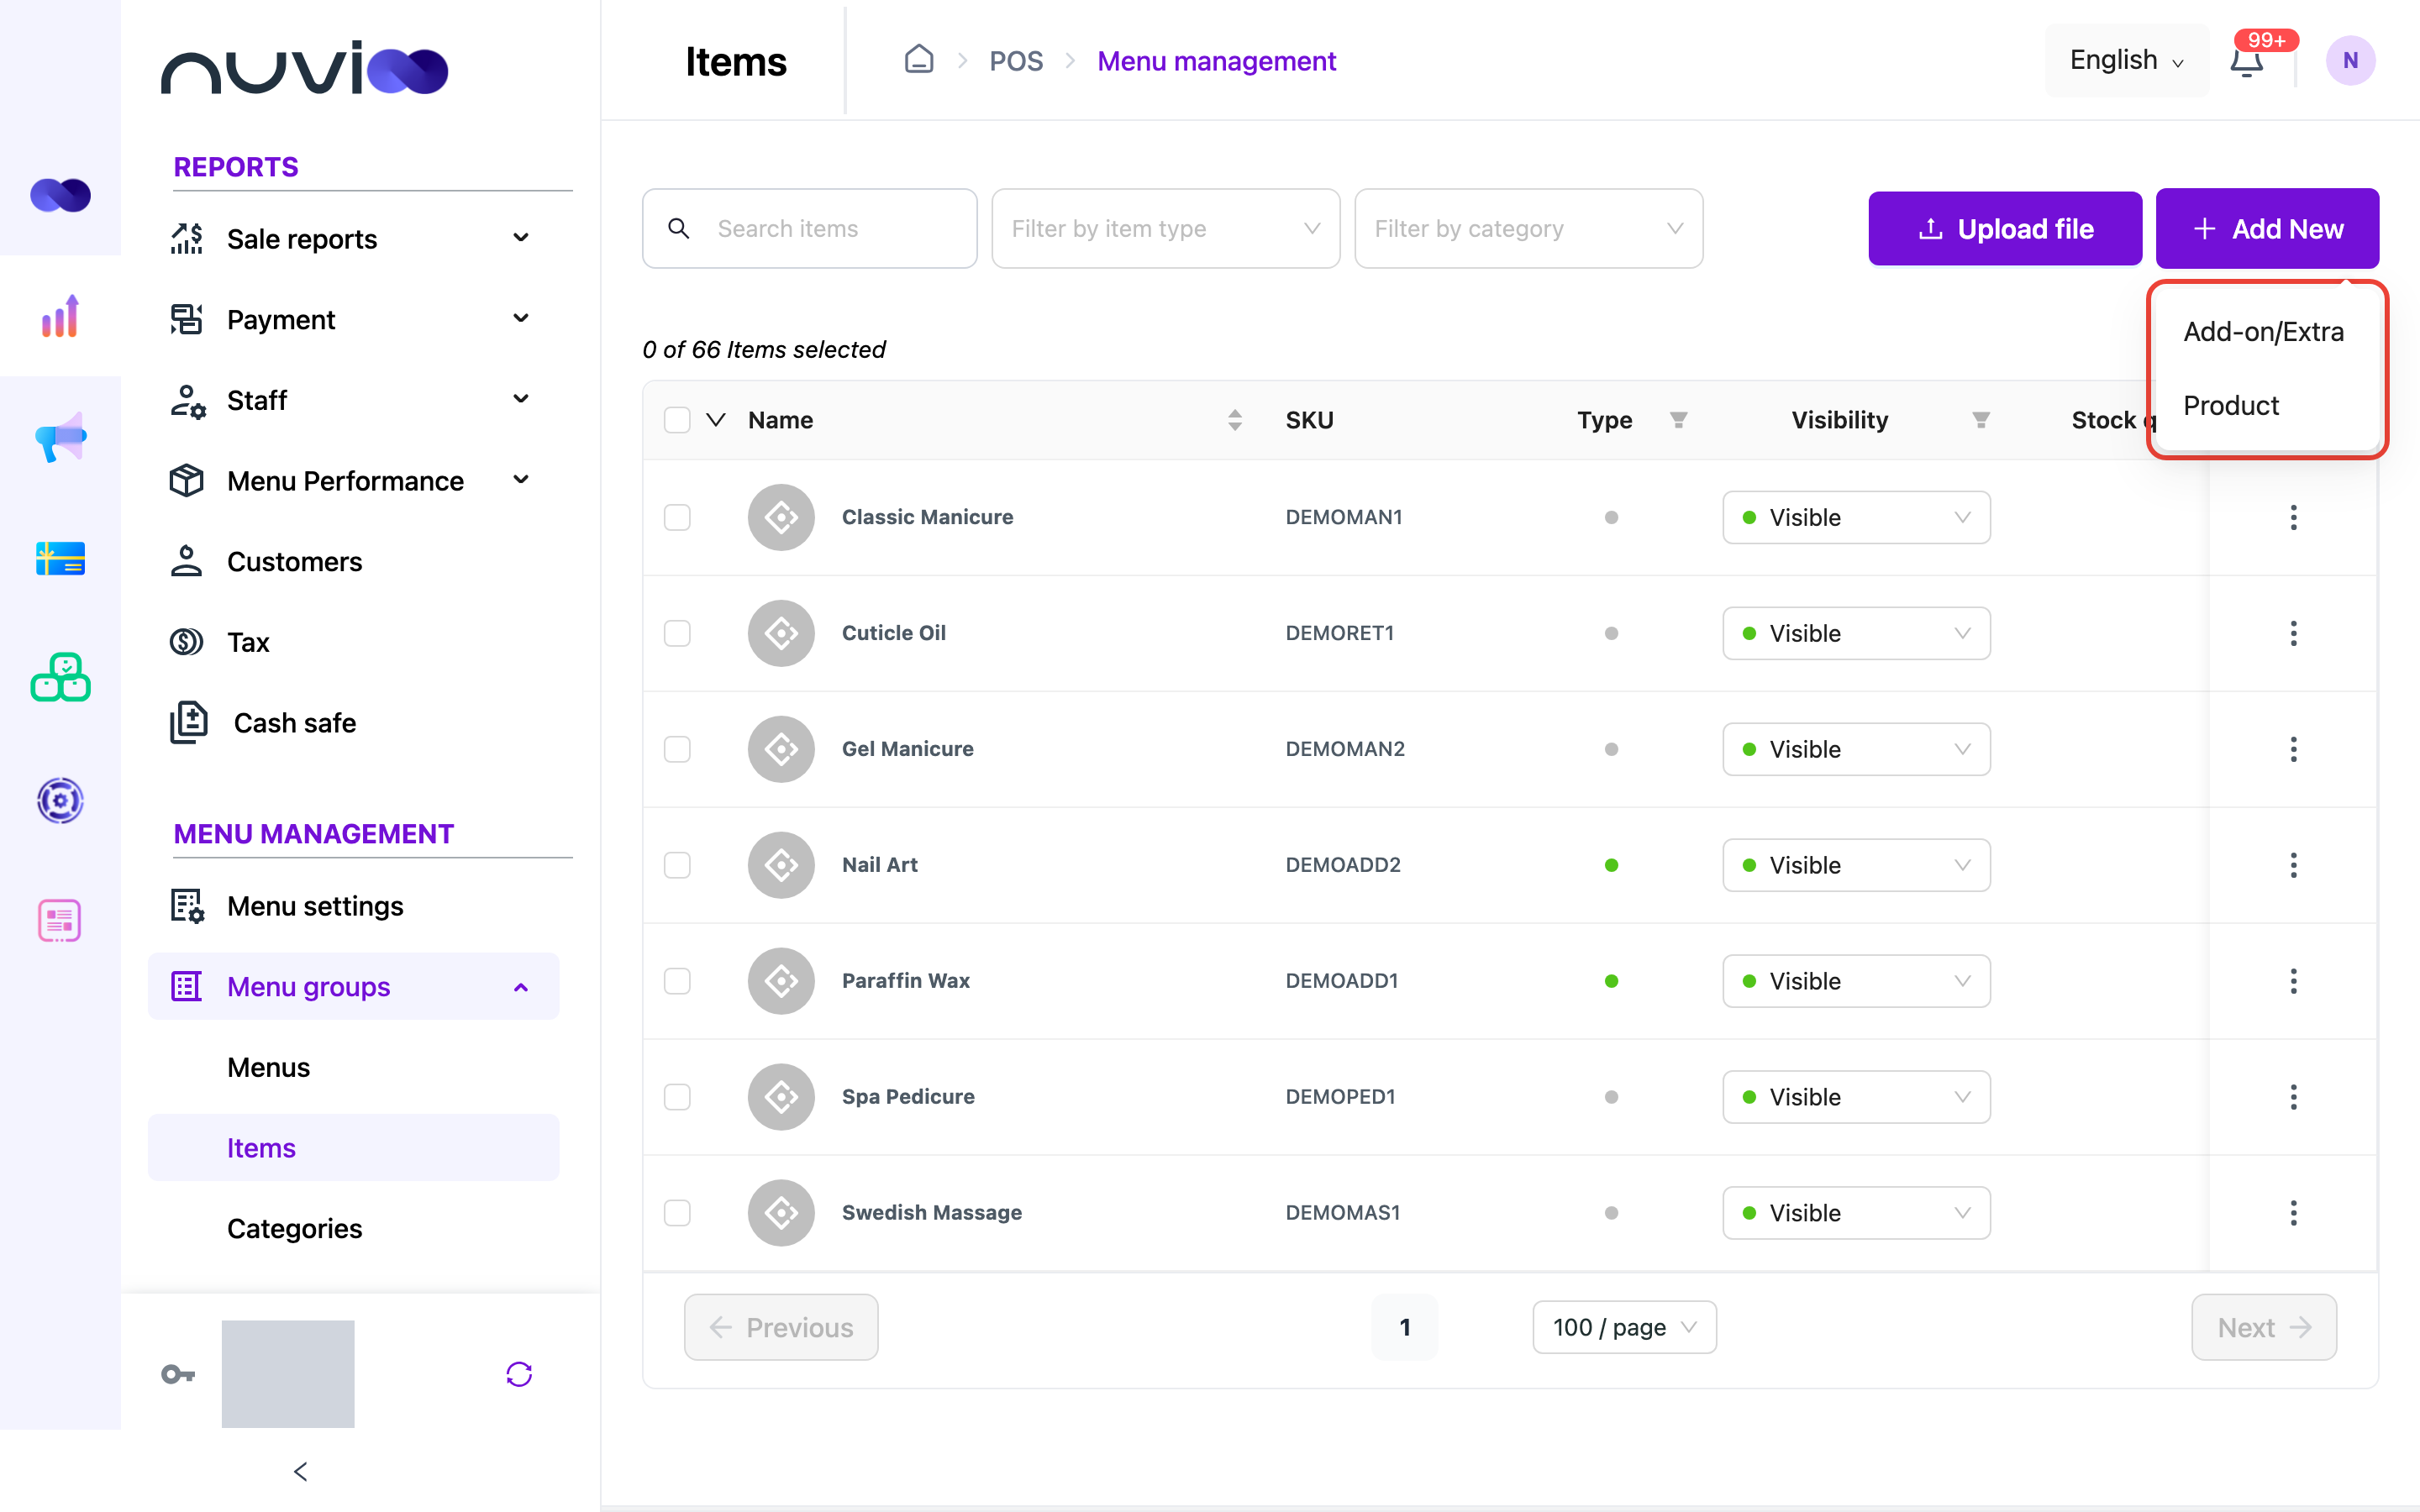Choose Add-on/Extra from Add New menu
The width and height of the screenshot is (2420, 1512).
(x=2263, y=332)
